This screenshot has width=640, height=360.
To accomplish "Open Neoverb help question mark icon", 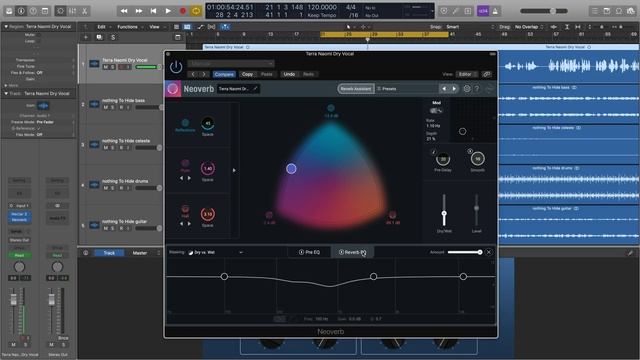I will [x=476, y=89].
